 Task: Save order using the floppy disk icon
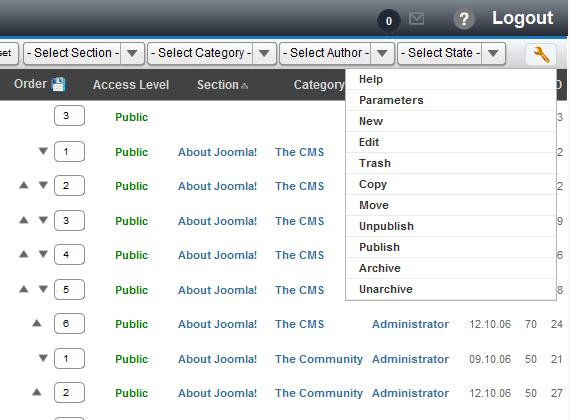pos(58,84)
